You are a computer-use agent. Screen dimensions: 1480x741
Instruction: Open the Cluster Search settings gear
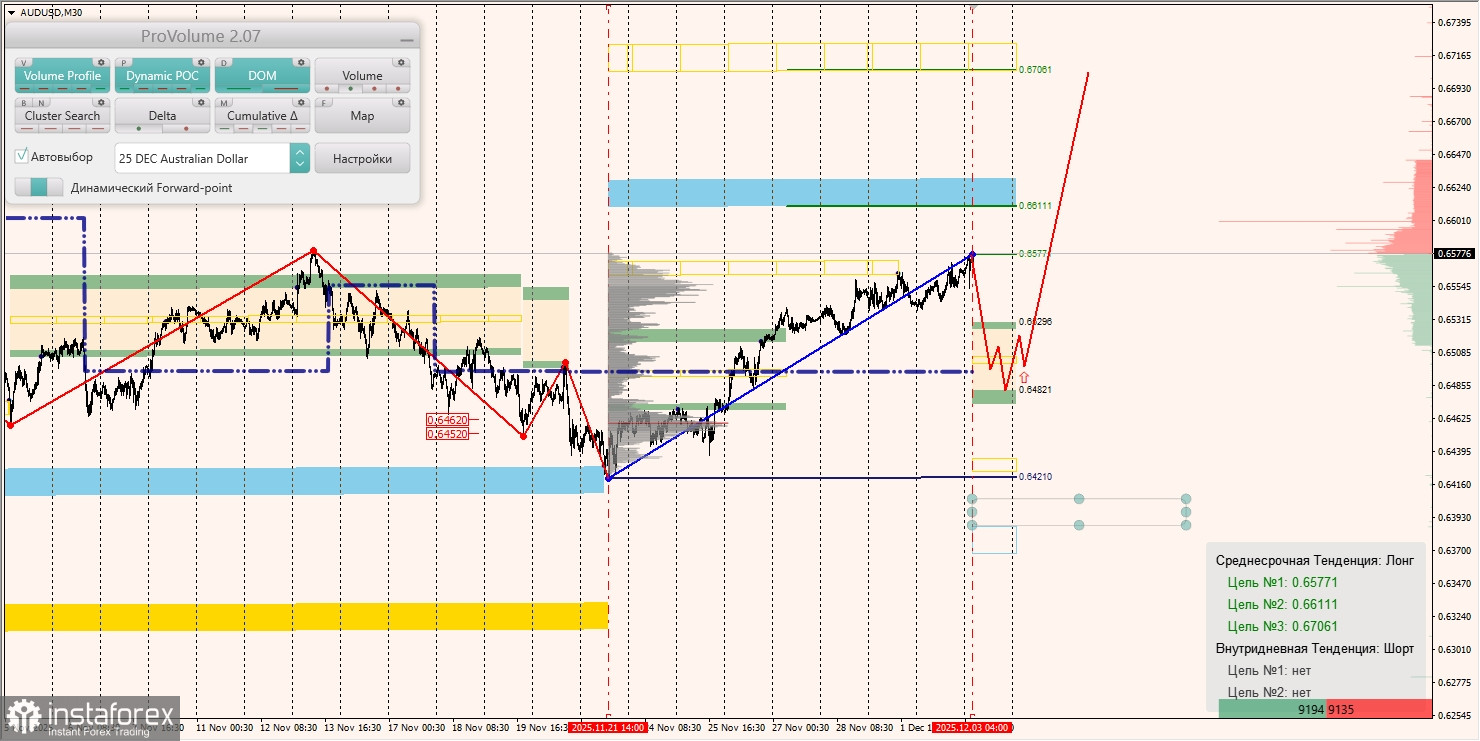(101, 102)
